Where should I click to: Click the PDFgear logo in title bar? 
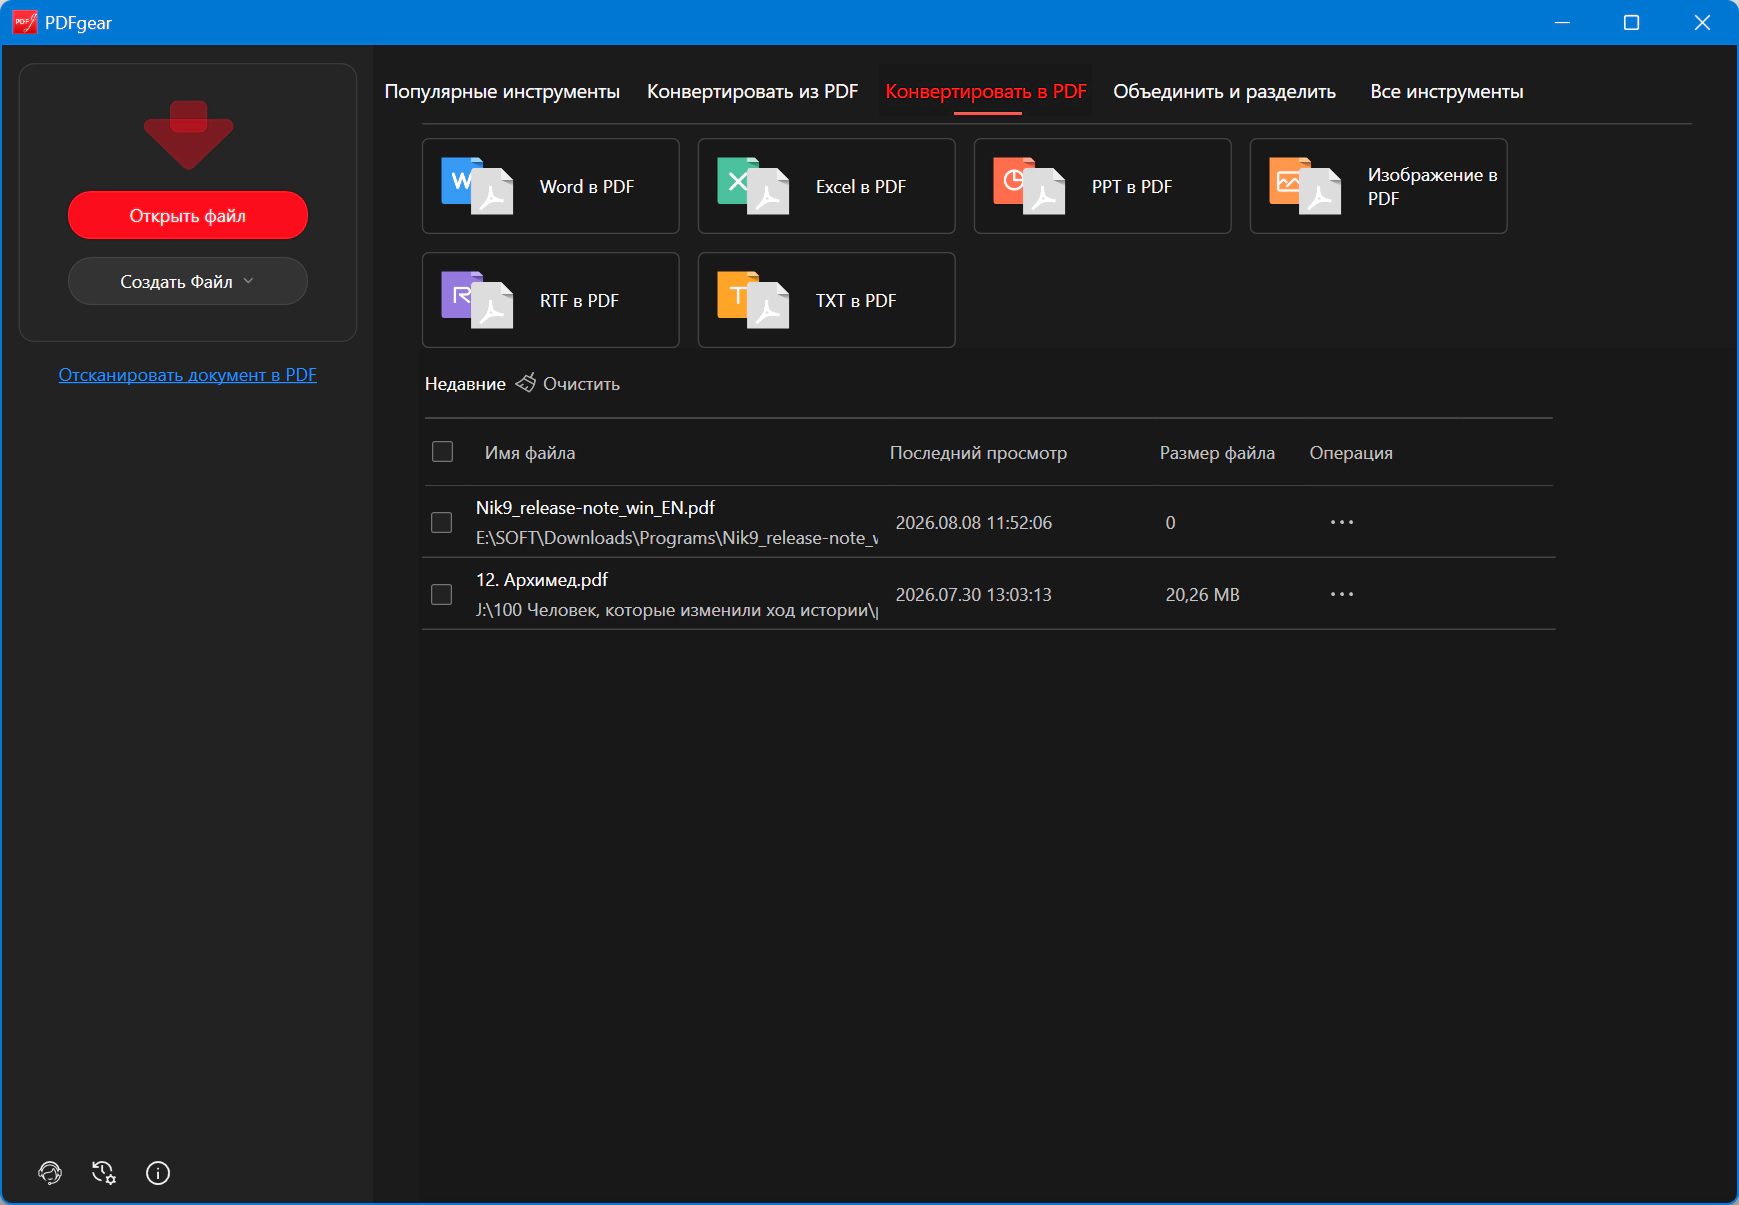[x=25, y=22]
